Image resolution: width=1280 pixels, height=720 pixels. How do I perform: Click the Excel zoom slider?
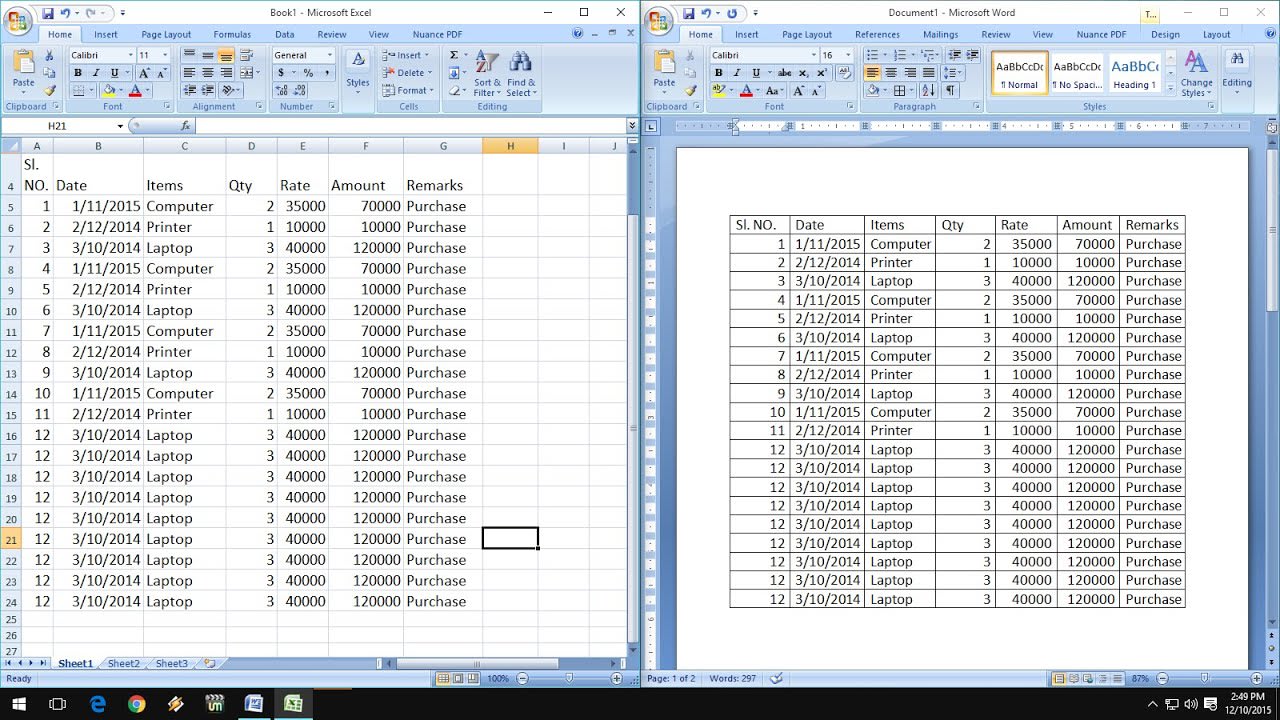point(569,679)
